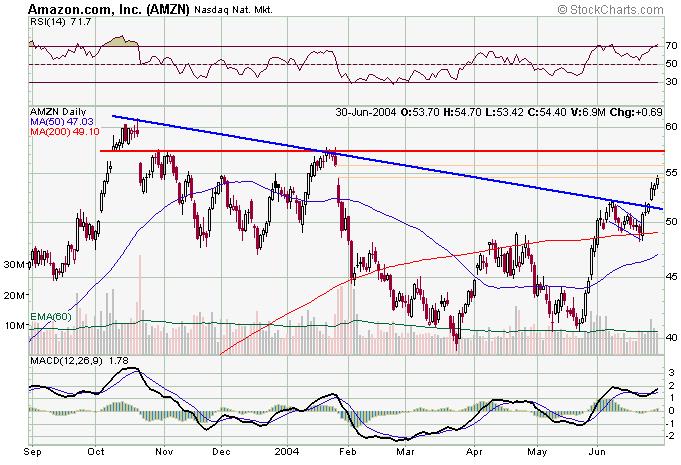Viewport: 681px width, 465px height.
Task: Click the 'RSI(14) 71.7' indicator label
Action: tap(60, 22)
